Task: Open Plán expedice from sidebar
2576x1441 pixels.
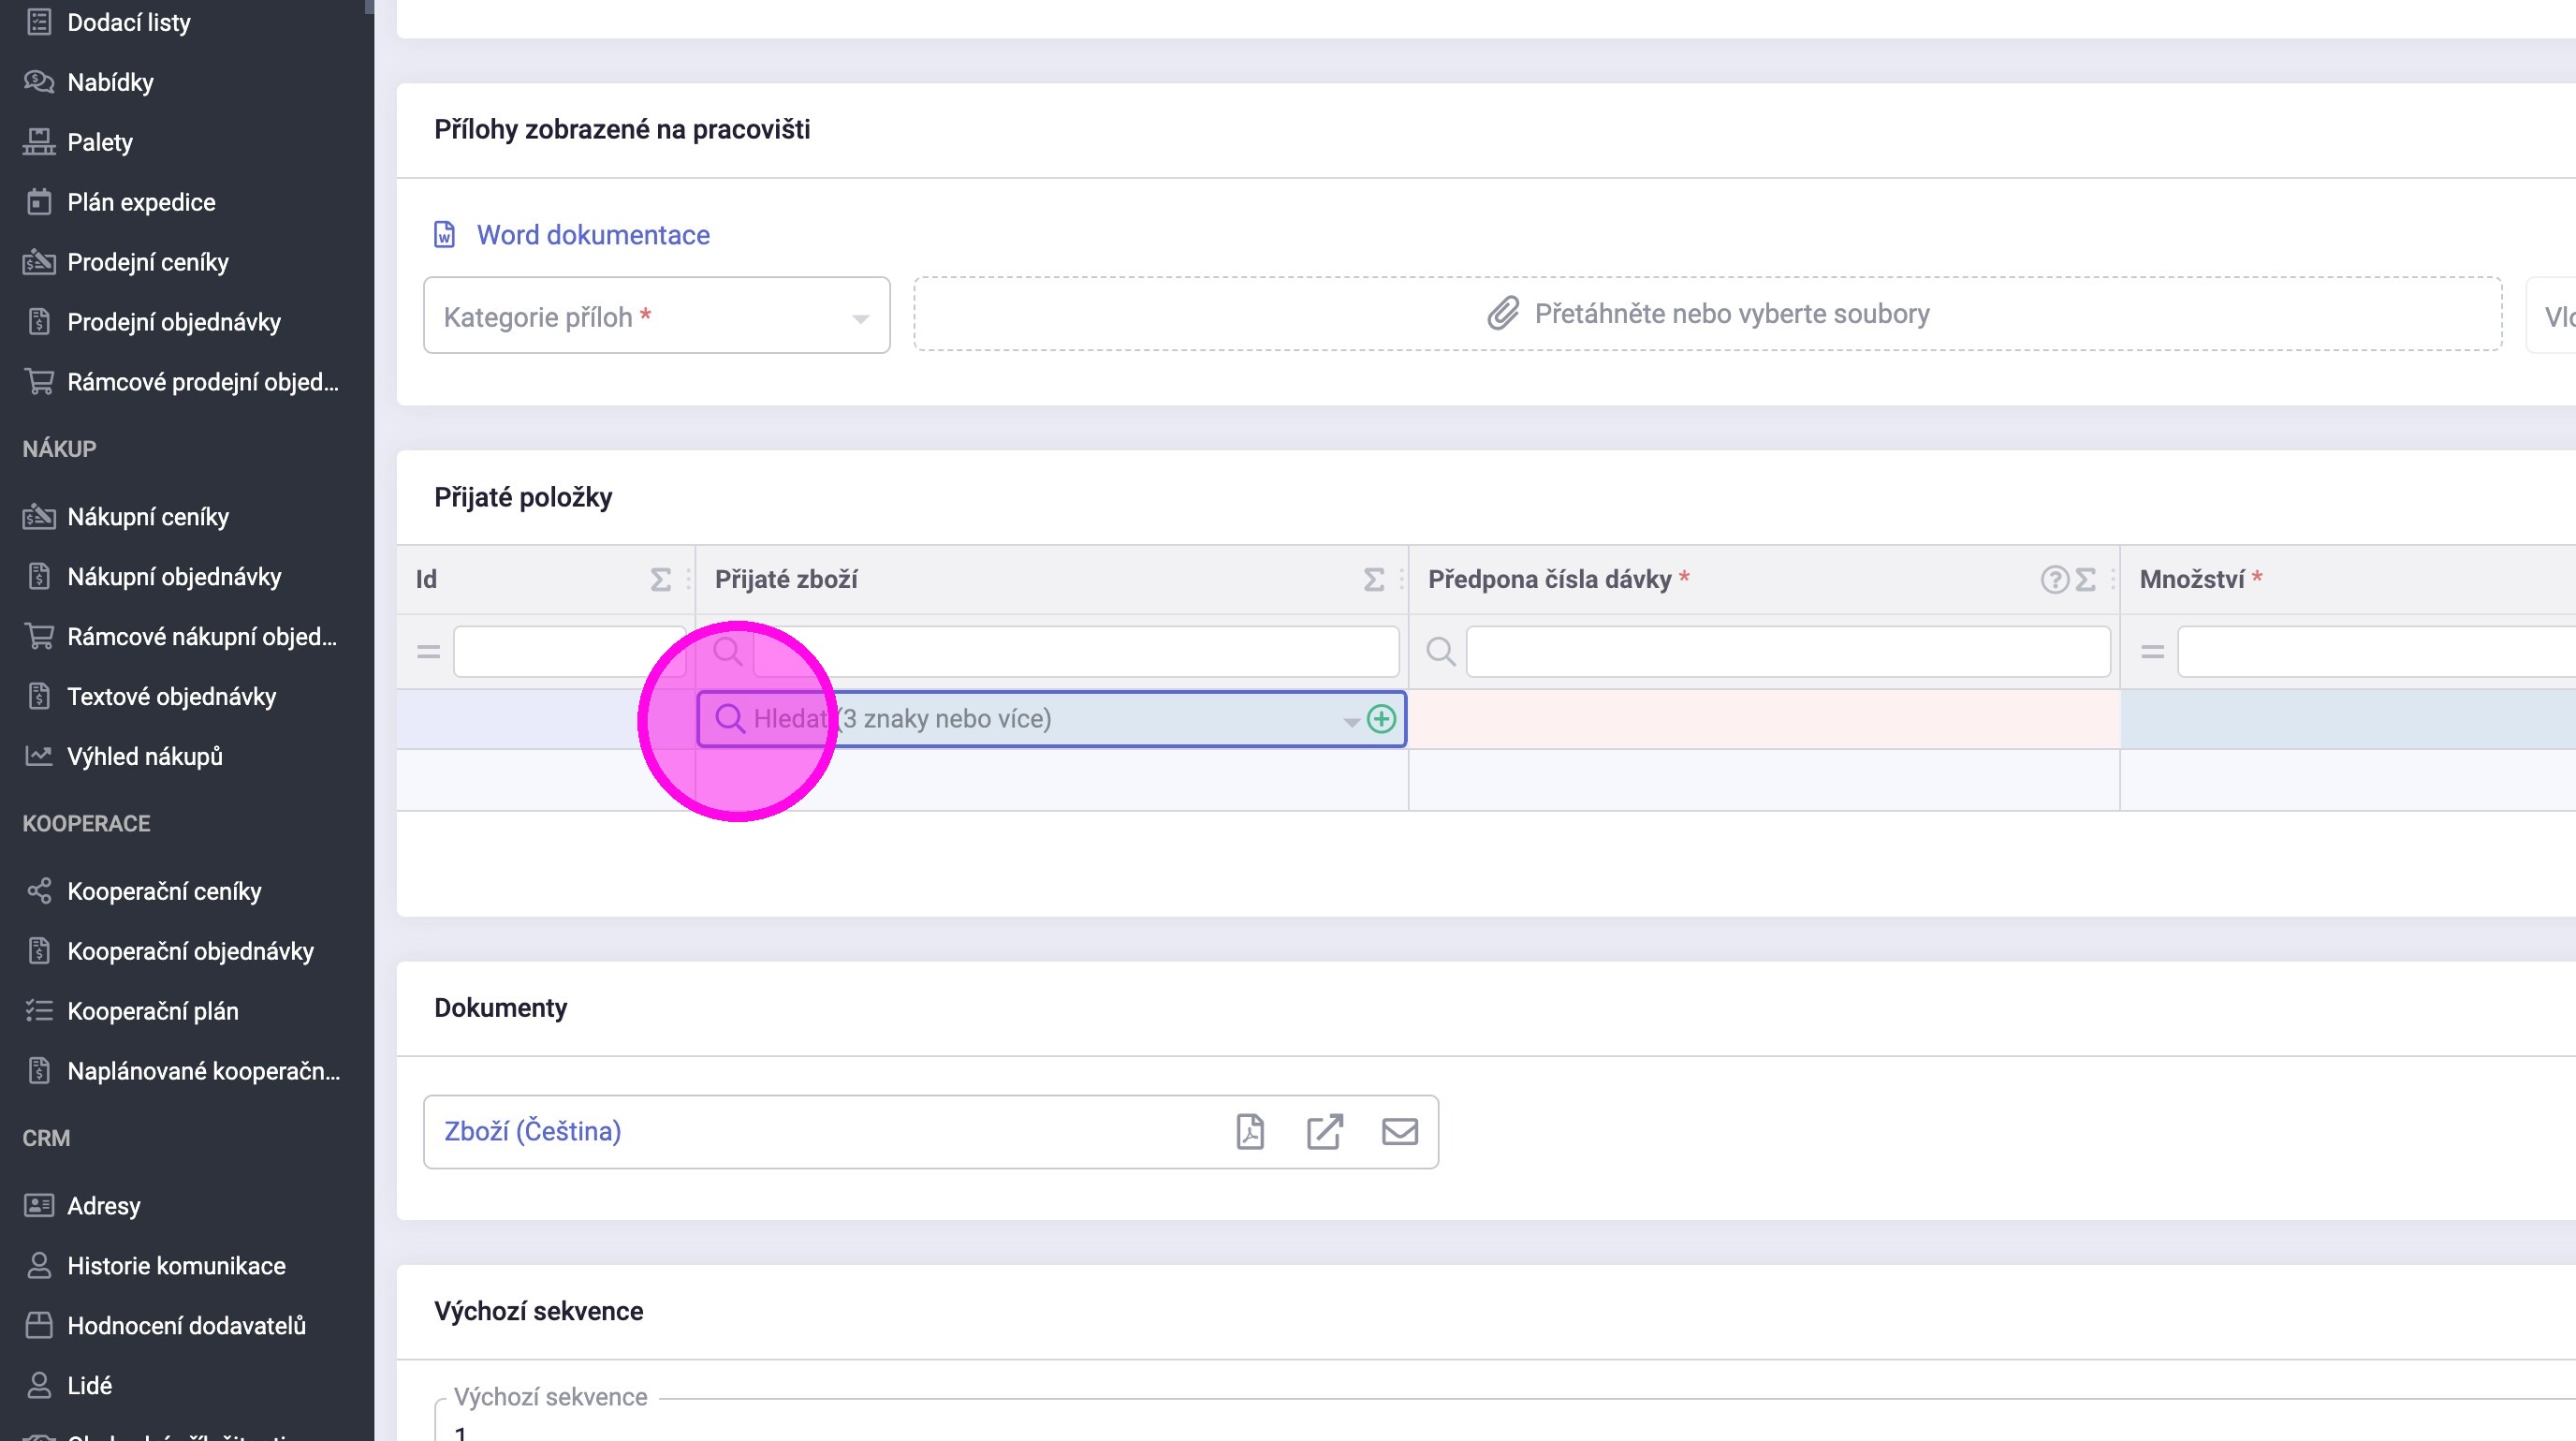Action: tap(141, 202)
